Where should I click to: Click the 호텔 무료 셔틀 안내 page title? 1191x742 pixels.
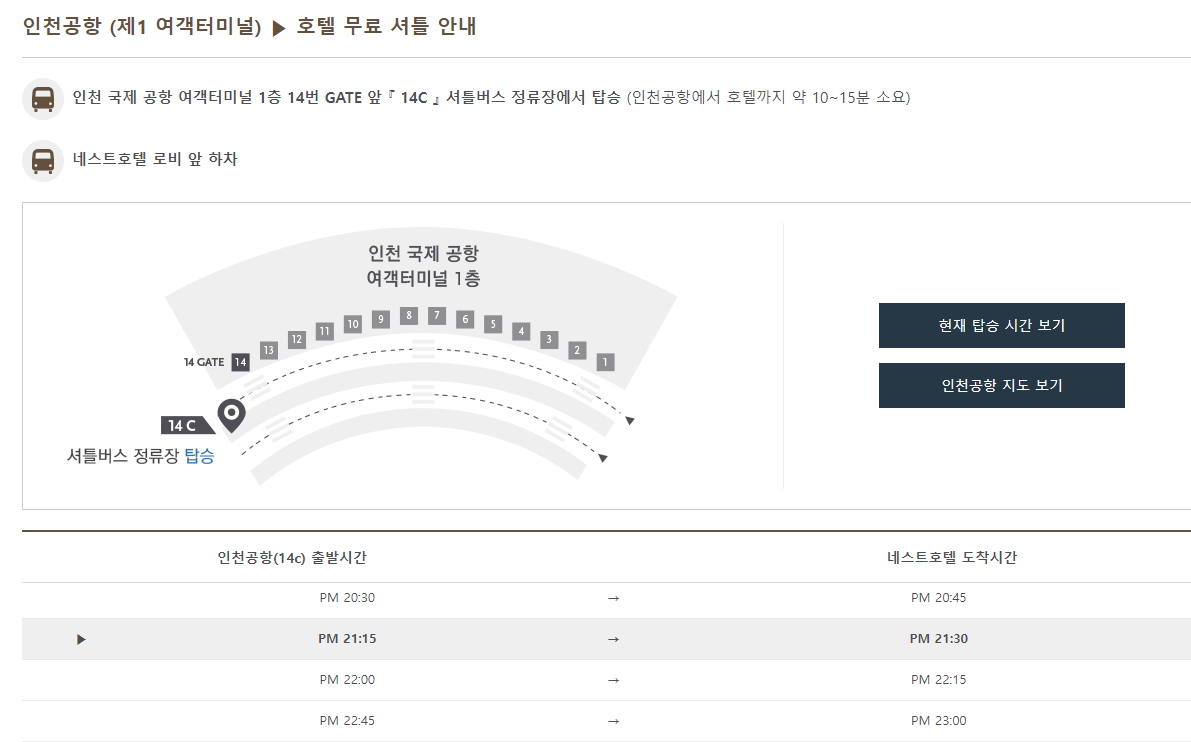pos(386,27)
